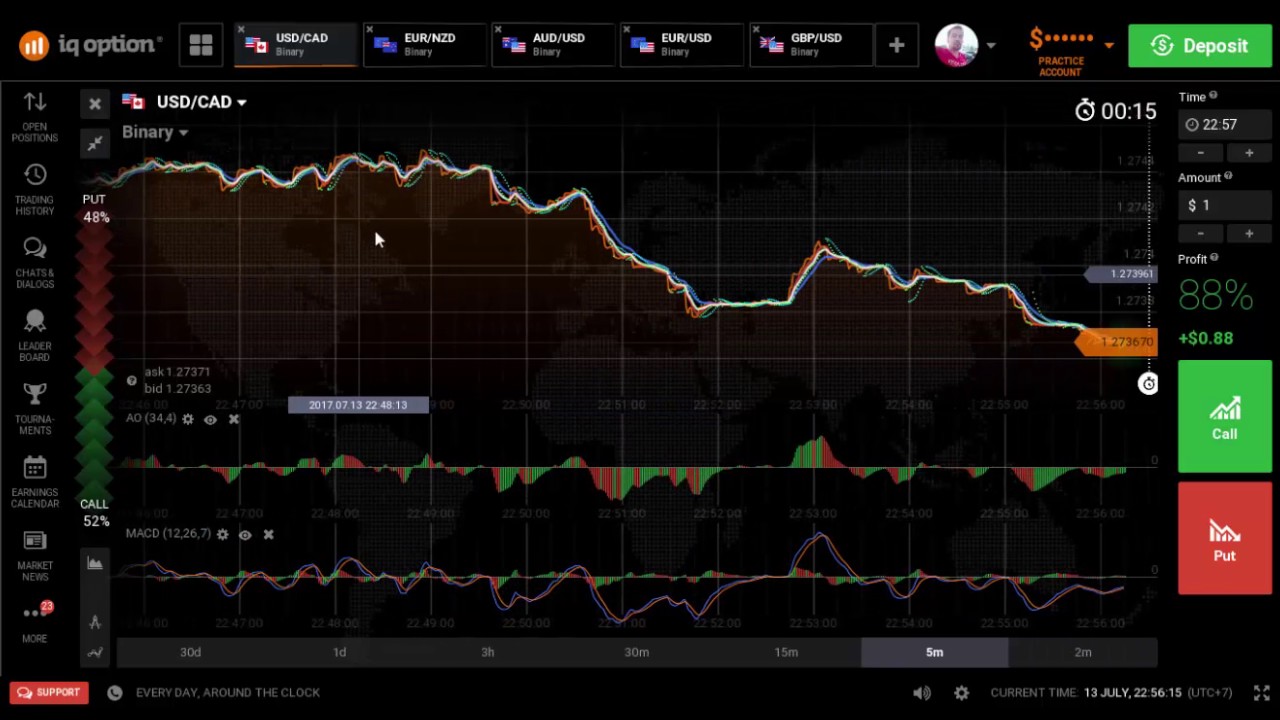The height and width of the screenshot is (720, 1280).
Task: Click the phone icon in bottom bar
Action: click(x=115, y=692)
